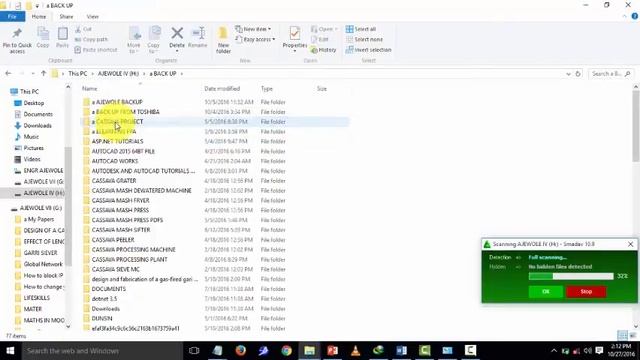
Task: Switch to the Share ribbon tab
Action: click(66, 16)
